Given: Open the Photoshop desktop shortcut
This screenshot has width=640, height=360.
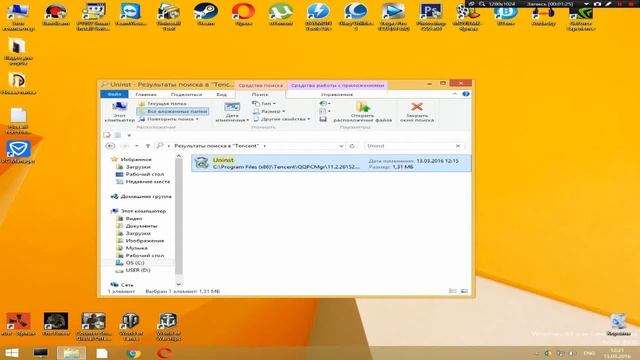Looking at the screenshot, I should [431, 16].
